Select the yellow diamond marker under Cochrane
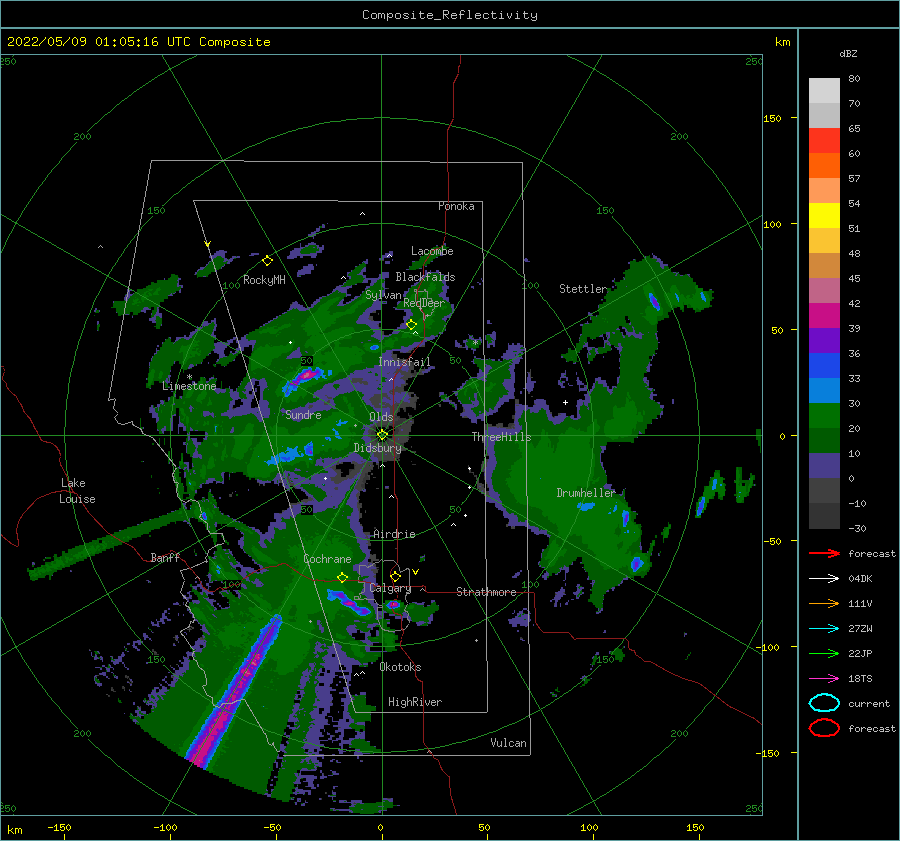This screenshot has height=841, width=900. coord(343,577)
